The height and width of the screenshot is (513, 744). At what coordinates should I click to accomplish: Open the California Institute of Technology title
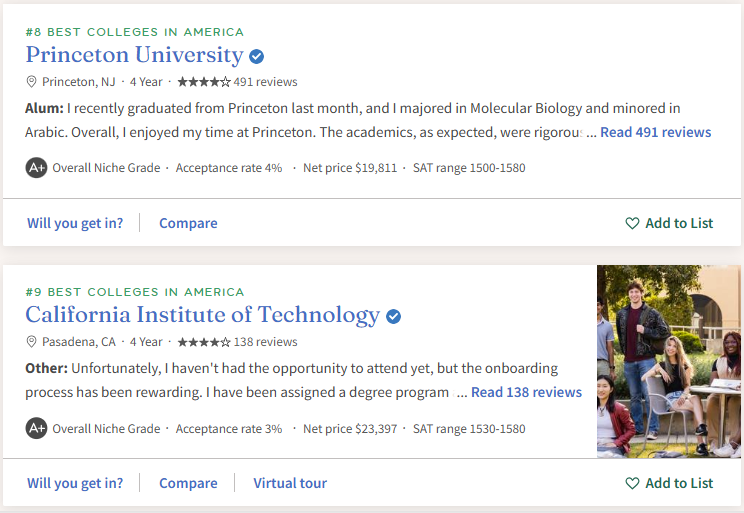coord(202,316)
